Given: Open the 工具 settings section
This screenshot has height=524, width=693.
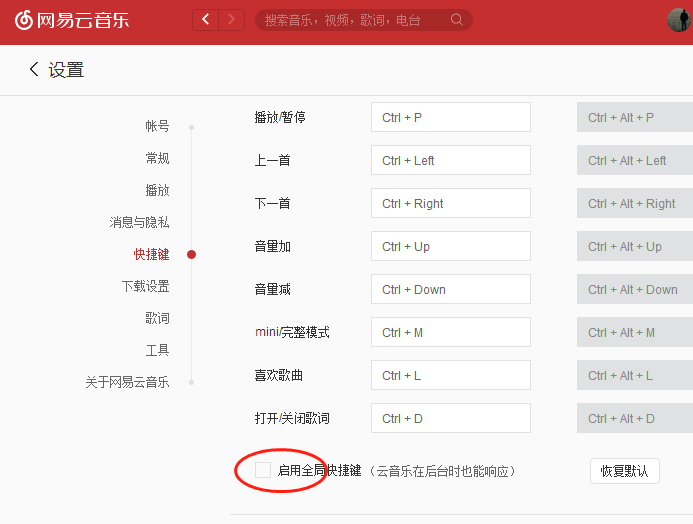Looking at the screenshot, I should 157,350.
